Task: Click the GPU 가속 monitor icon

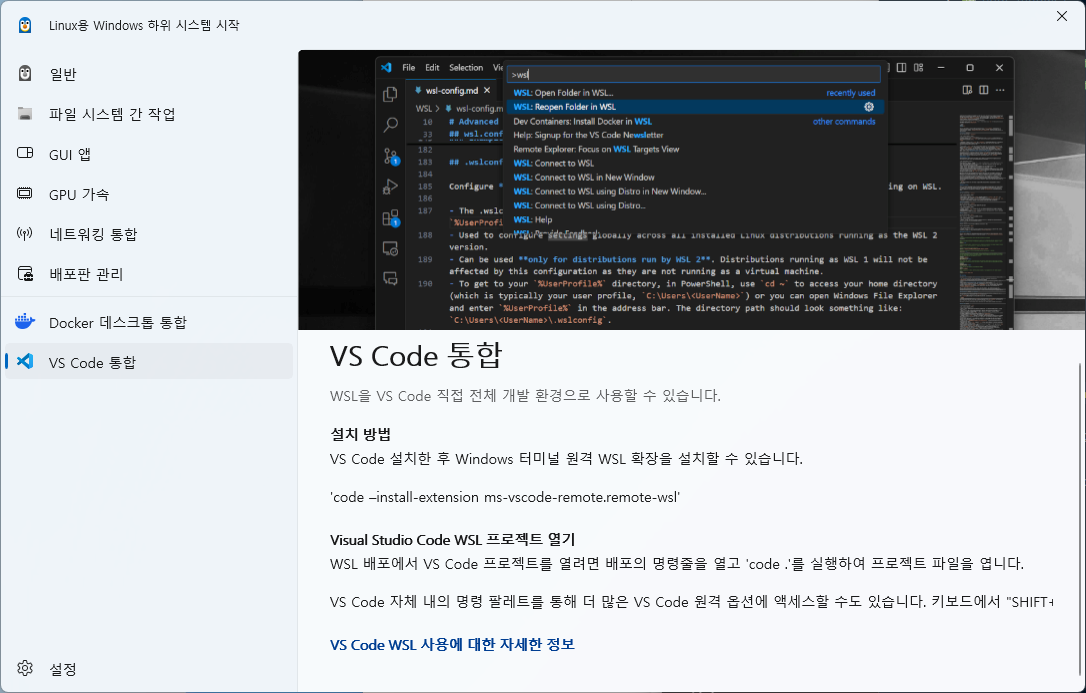Action: coord(26,194)
